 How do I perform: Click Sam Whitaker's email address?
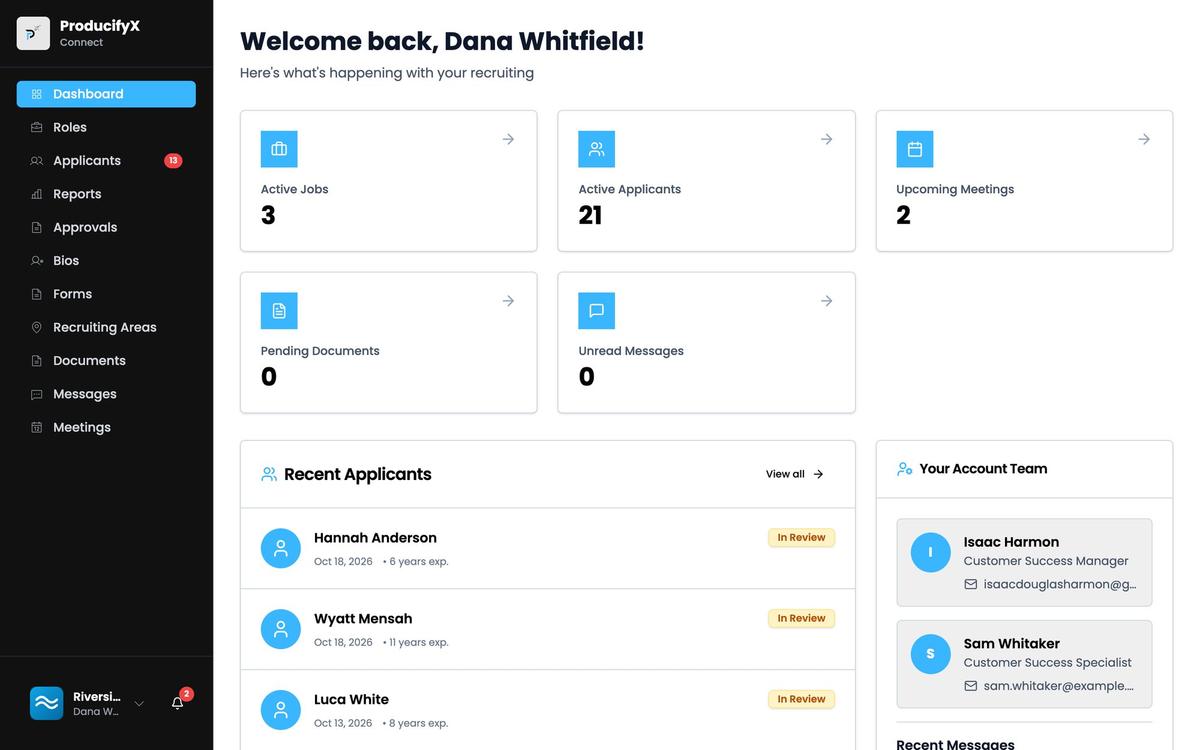pyautogui.click(x=1058, y=686)
